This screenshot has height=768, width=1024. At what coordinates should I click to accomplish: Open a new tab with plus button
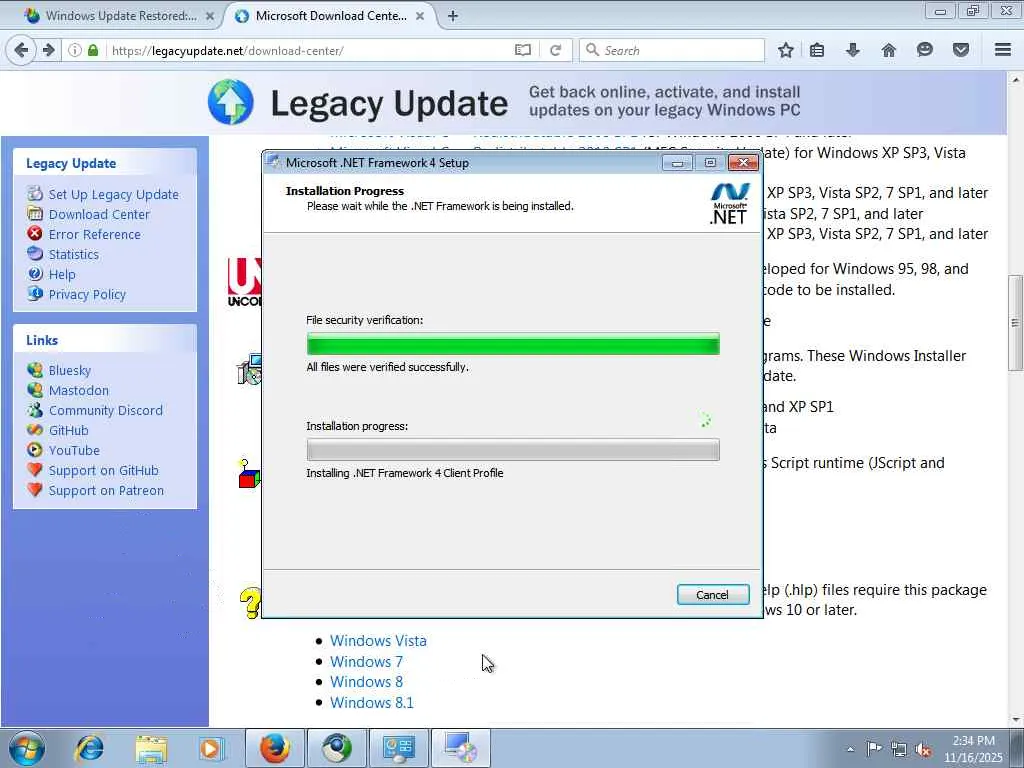coord(453,16)
